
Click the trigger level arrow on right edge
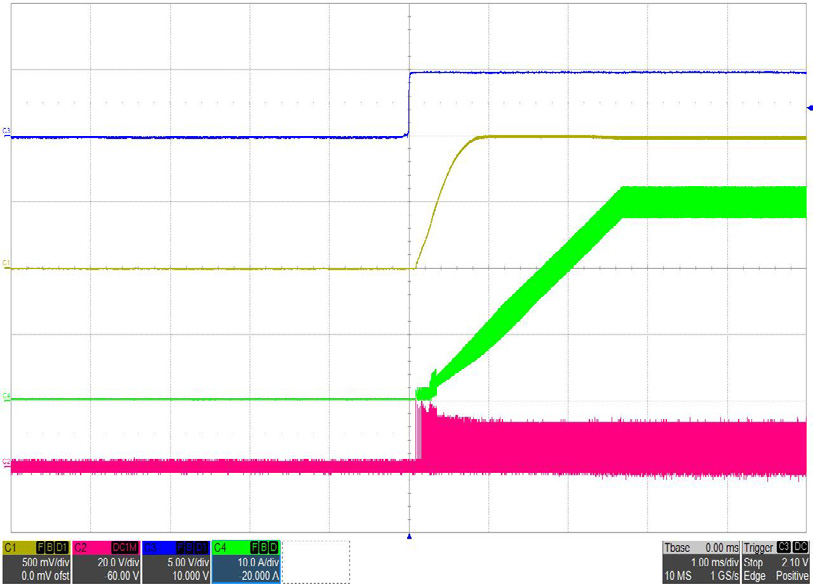tap(809, 108)
